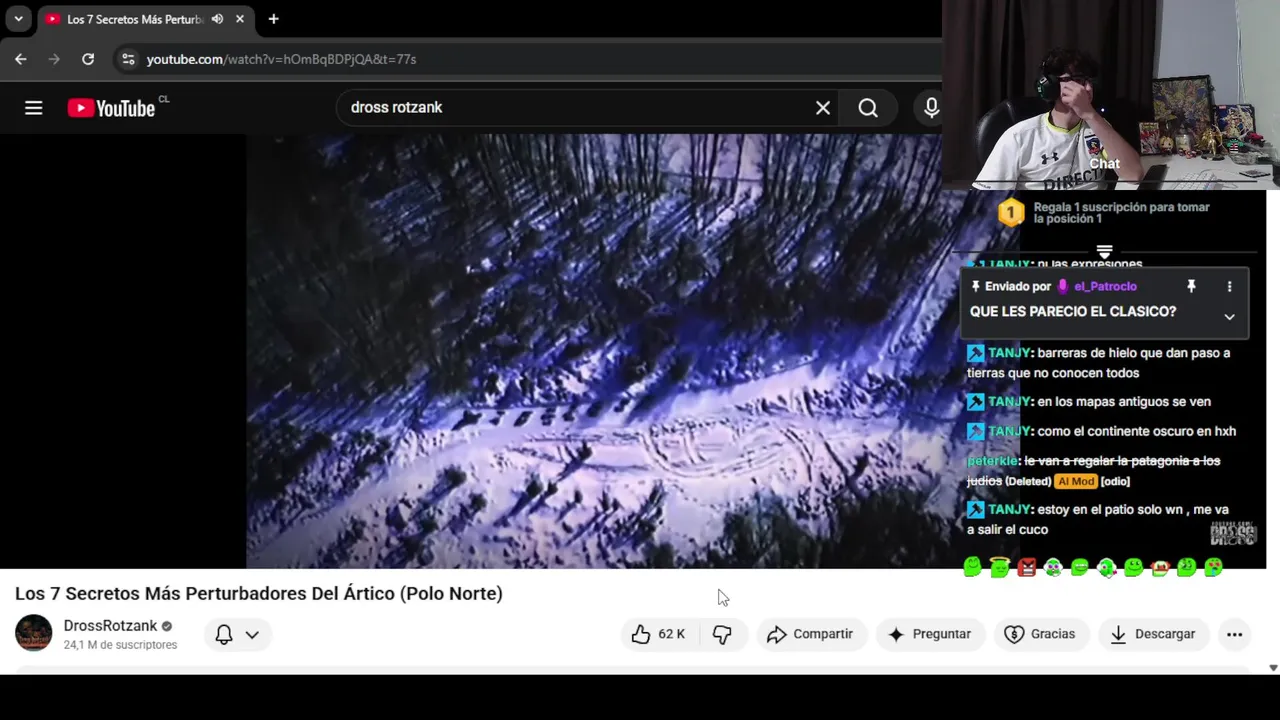This screenshot has height=720, width=1280.
Task: Open el_Patroclo's profile in pinned message
Action: pyautogui.click(x=1105, y=286)
